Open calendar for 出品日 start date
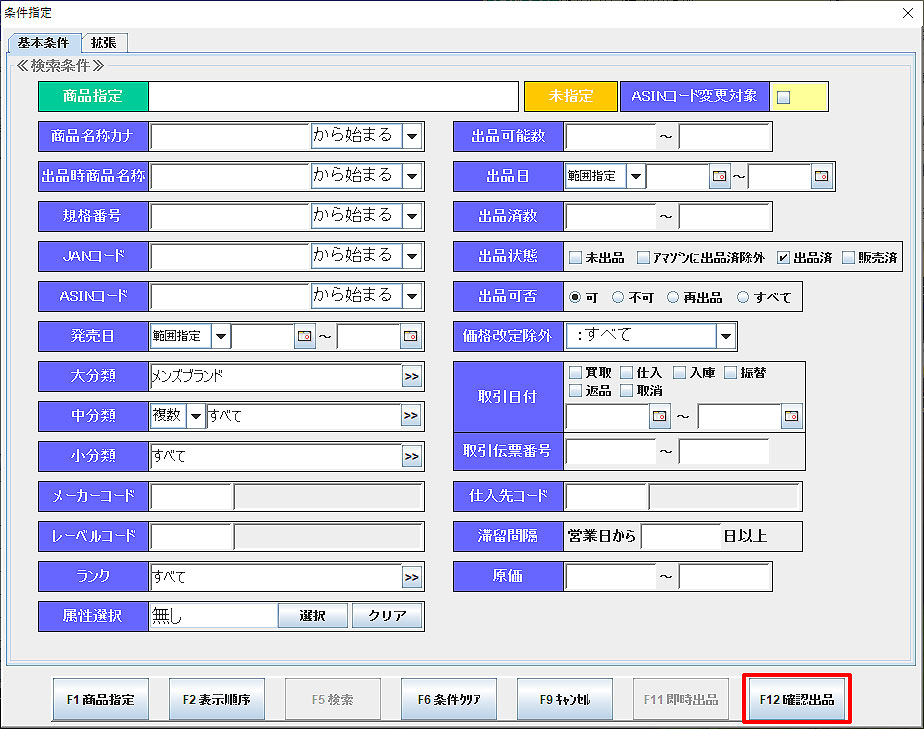Viewport: 924px width, 729px height. pos(719,177)
